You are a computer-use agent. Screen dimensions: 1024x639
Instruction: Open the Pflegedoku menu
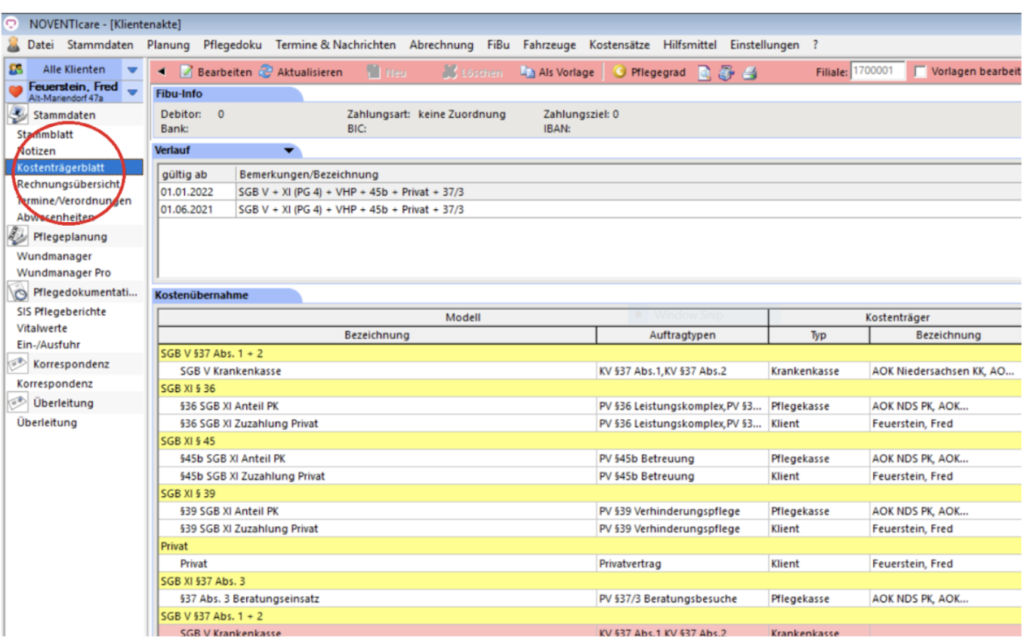coord(232,45)
